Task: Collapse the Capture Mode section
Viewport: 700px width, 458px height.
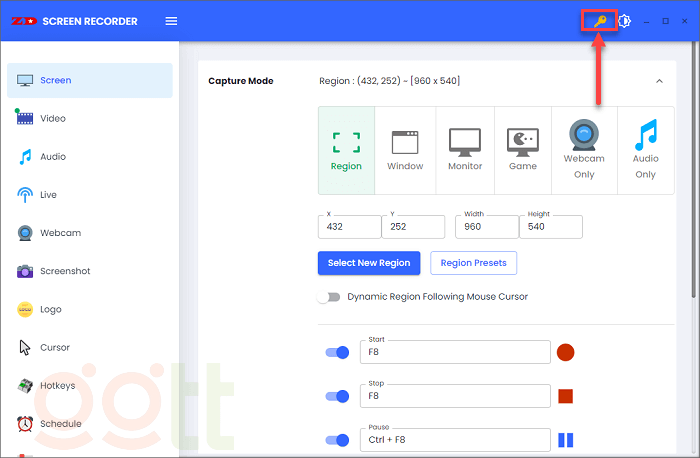Action: 659,81
